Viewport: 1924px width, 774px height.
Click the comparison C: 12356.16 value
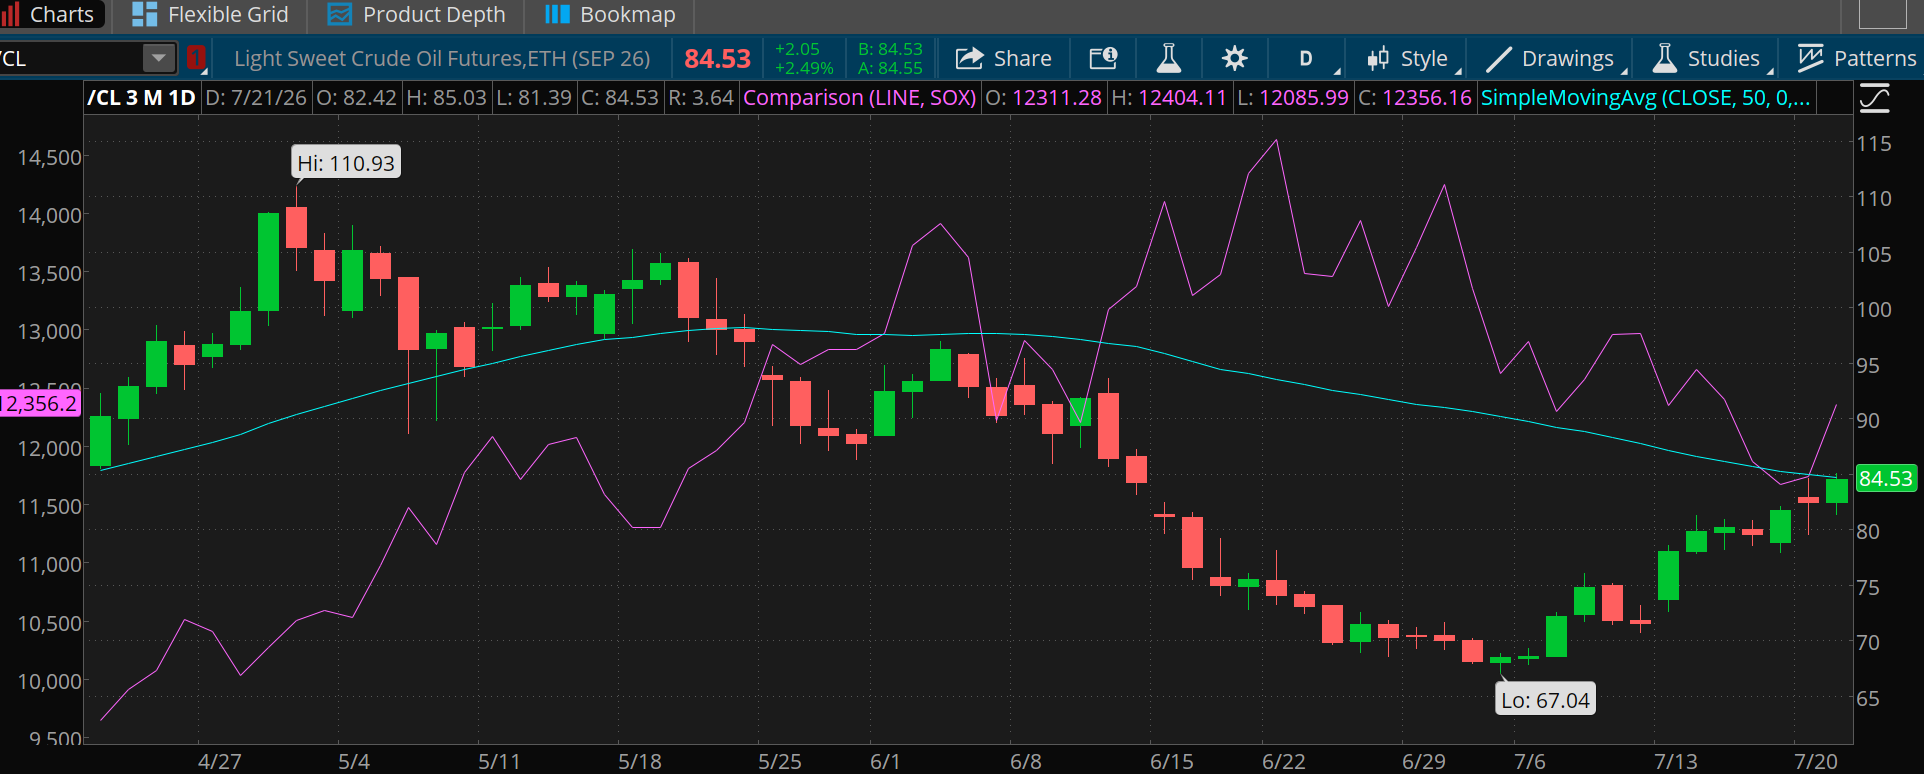coord(1415,98)
